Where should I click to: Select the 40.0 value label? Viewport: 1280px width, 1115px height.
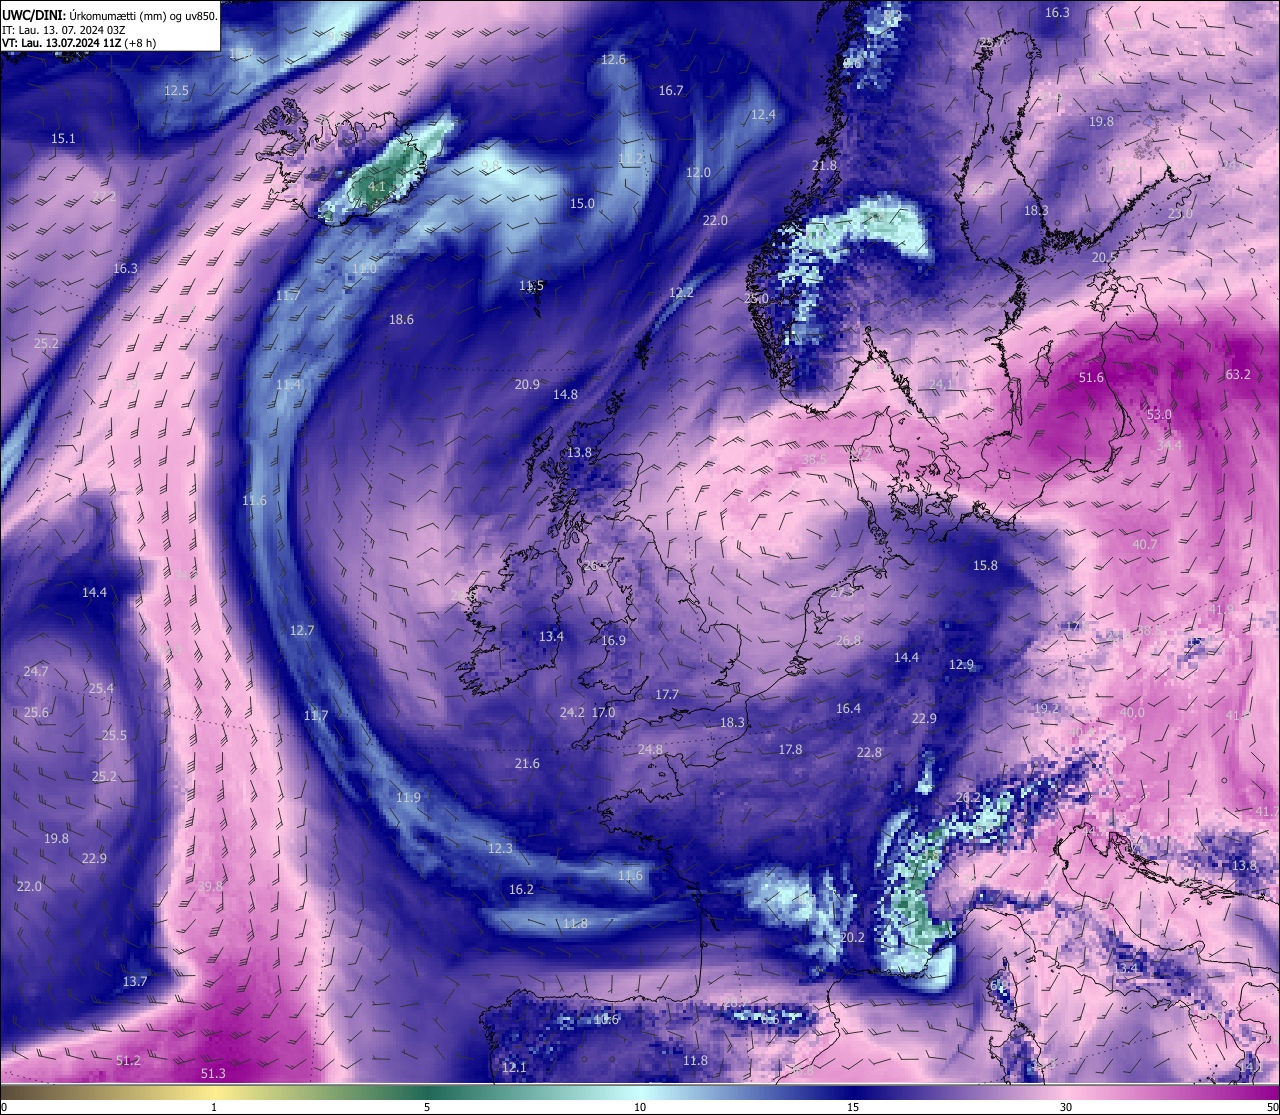point(1132,713)
